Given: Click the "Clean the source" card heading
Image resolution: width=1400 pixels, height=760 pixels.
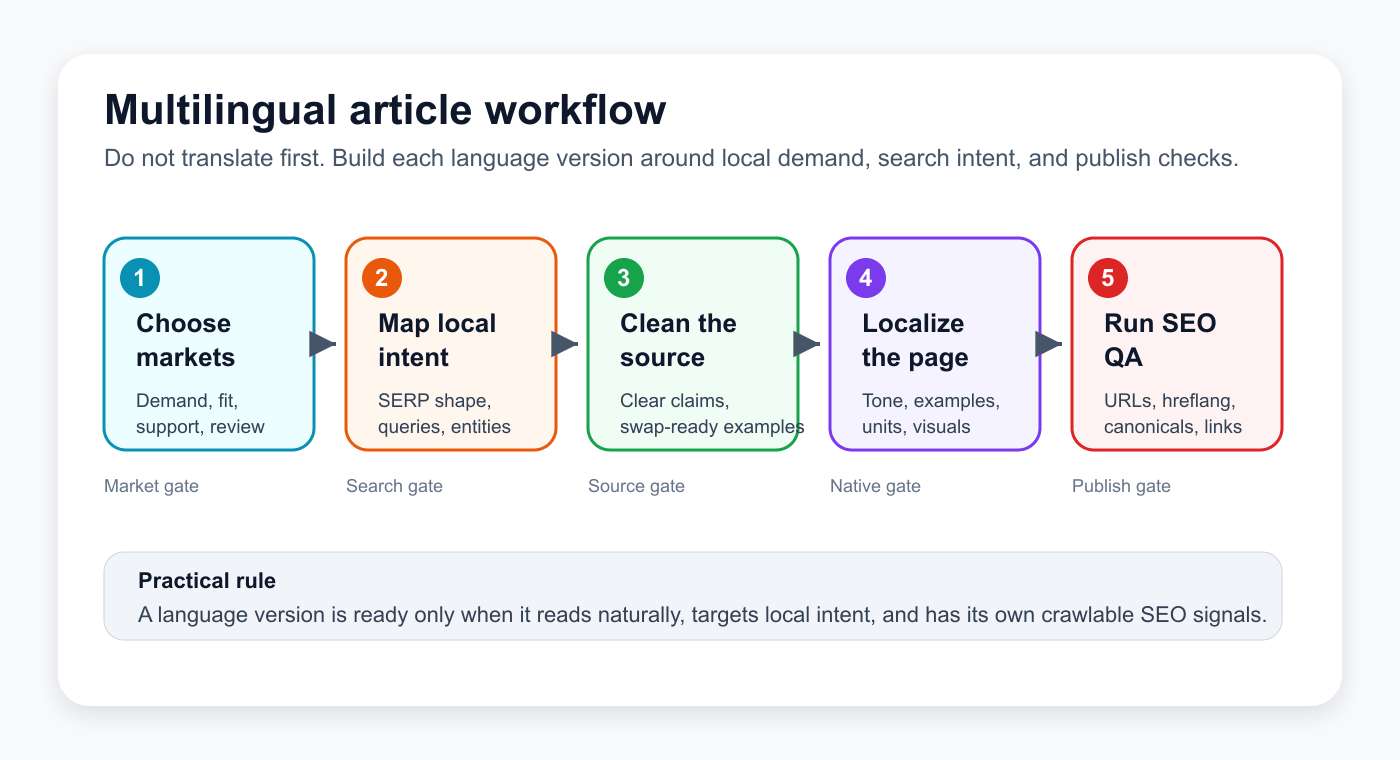Looking at the screenshot, I should (678, 340).
